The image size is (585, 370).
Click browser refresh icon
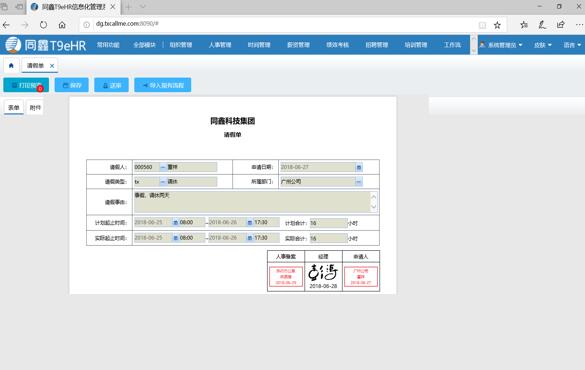pos(44,25)
